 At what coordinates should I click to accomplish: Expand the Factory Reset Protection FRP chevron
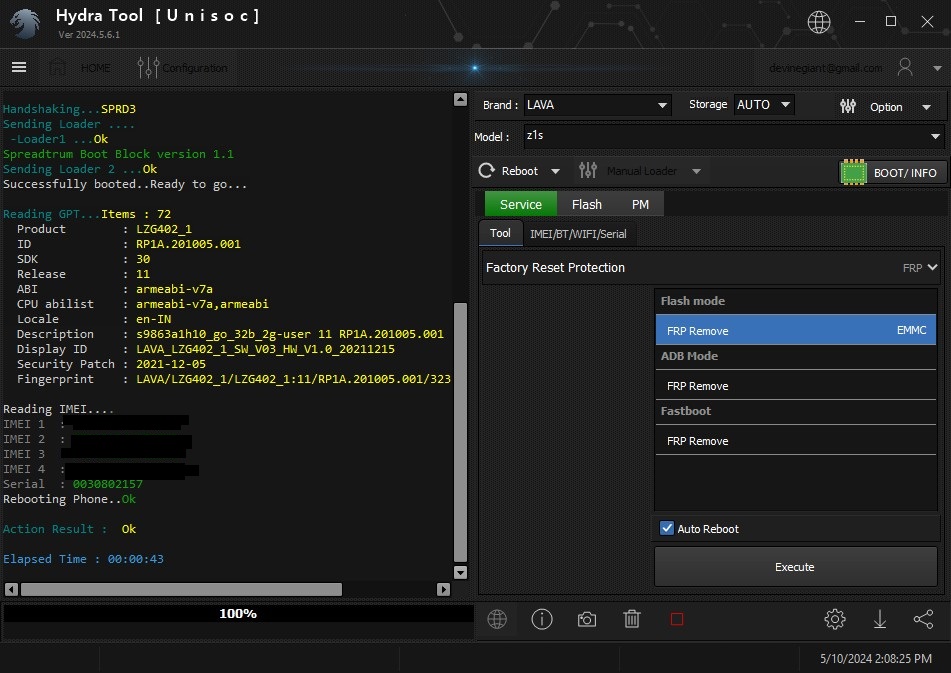pyautogui.click(x=932, y=267)
